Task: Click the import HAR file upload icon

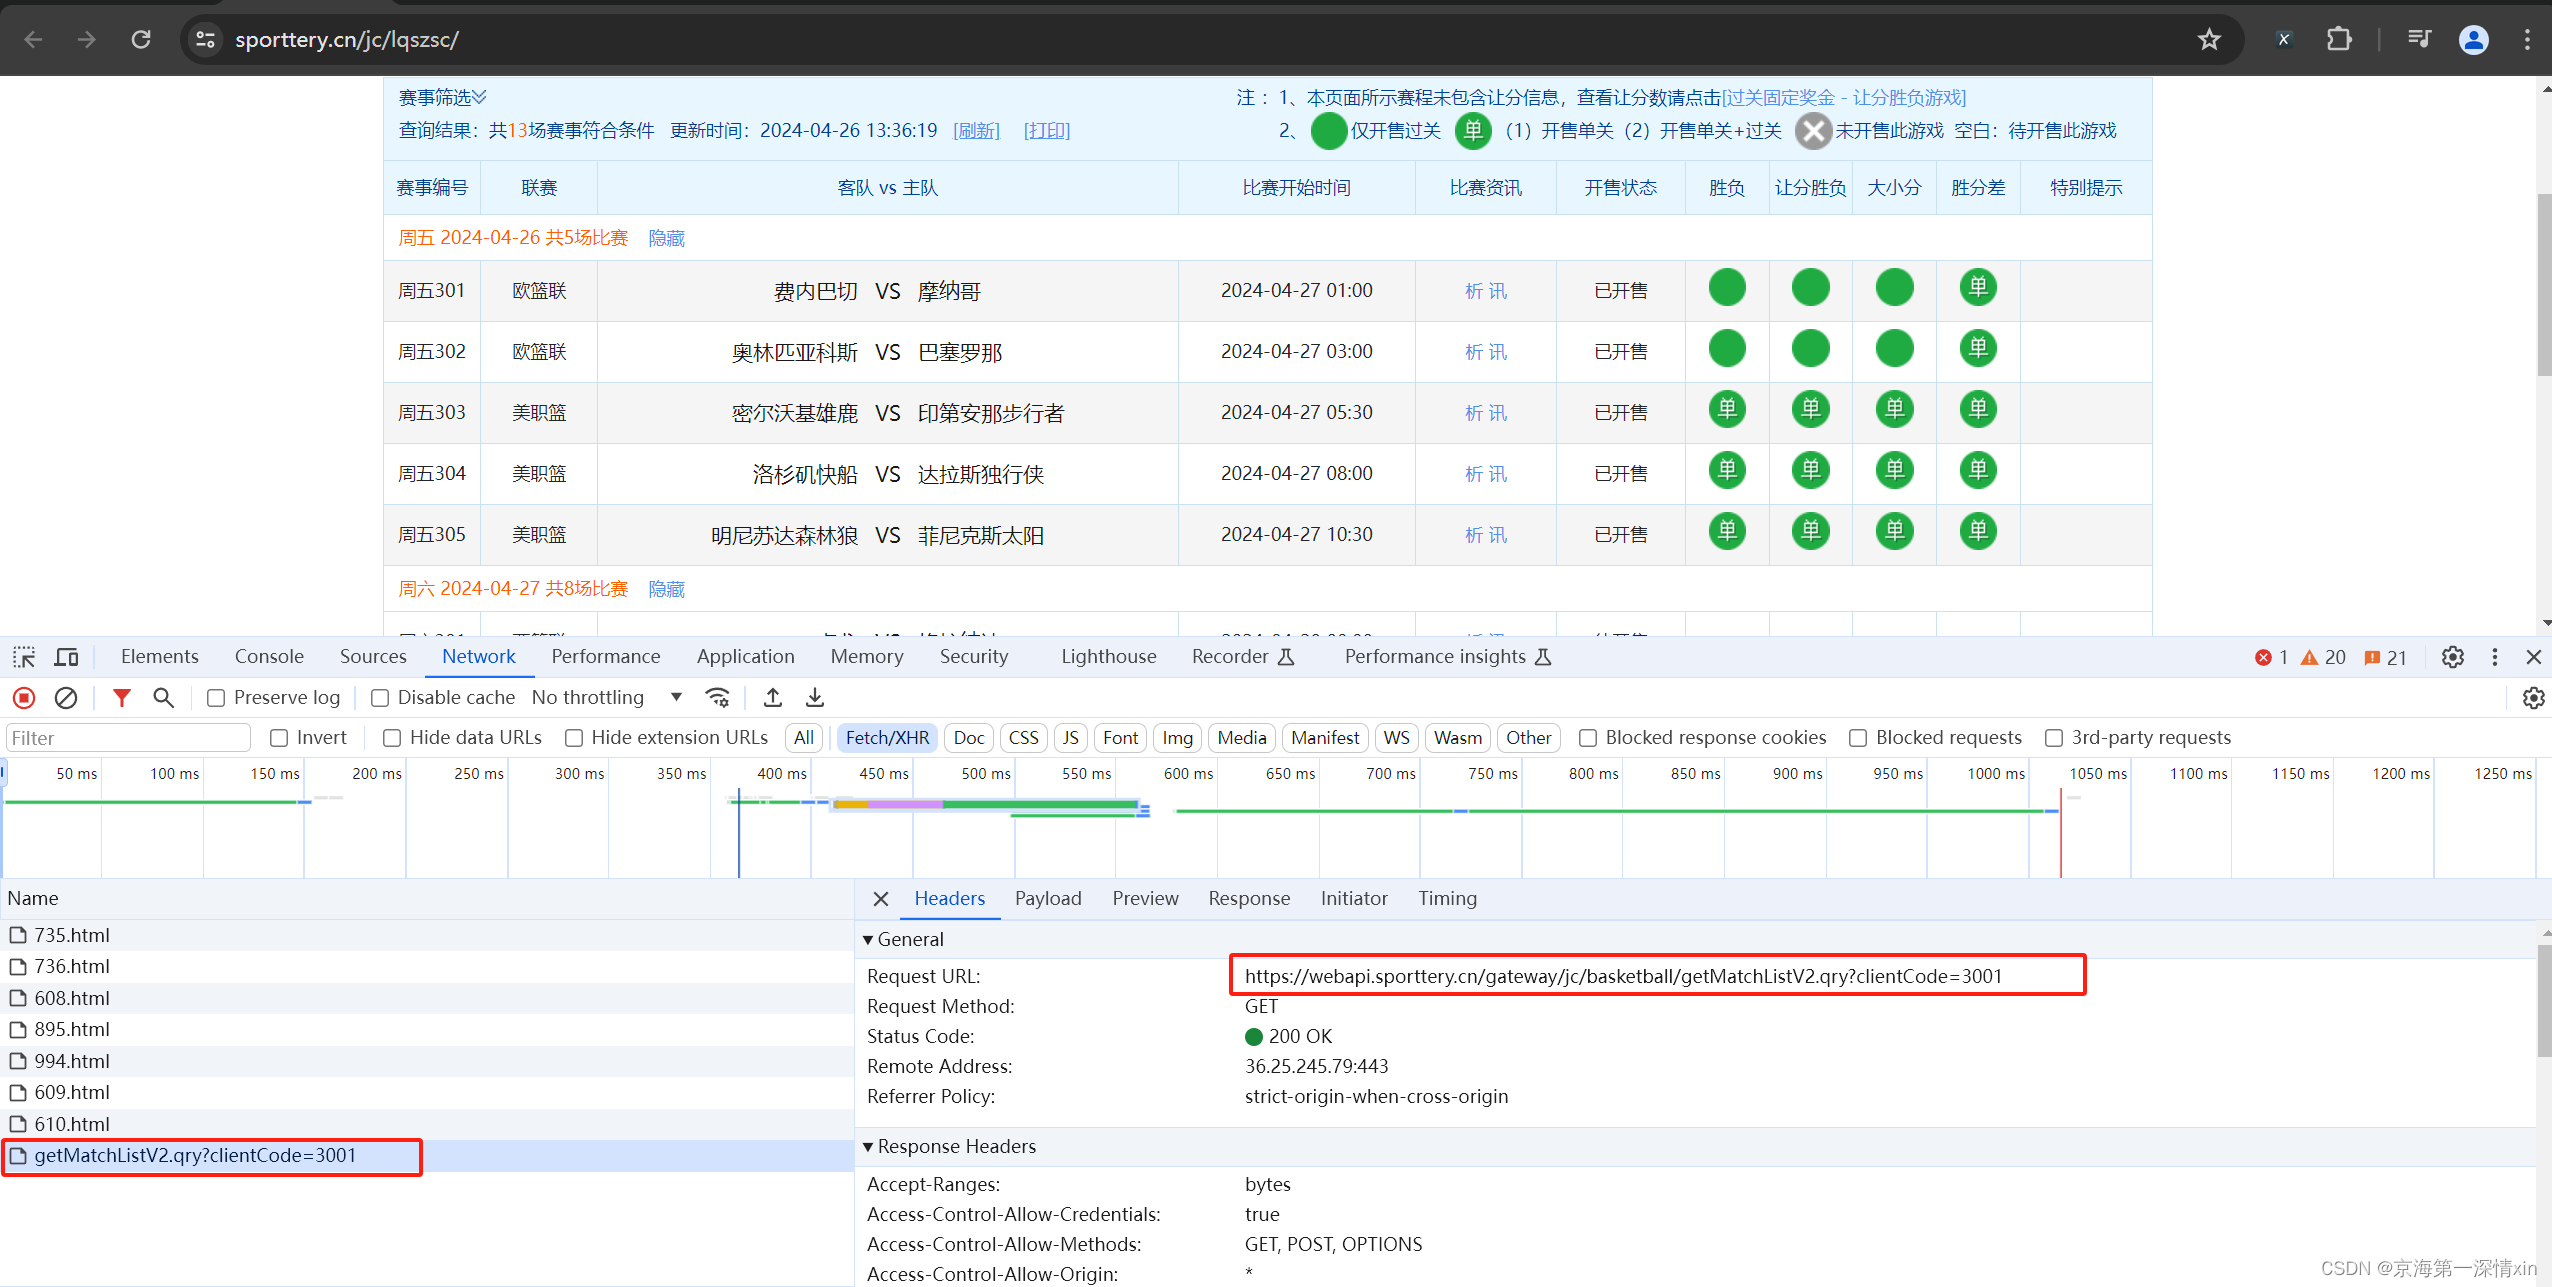Action: coord(773,698)
